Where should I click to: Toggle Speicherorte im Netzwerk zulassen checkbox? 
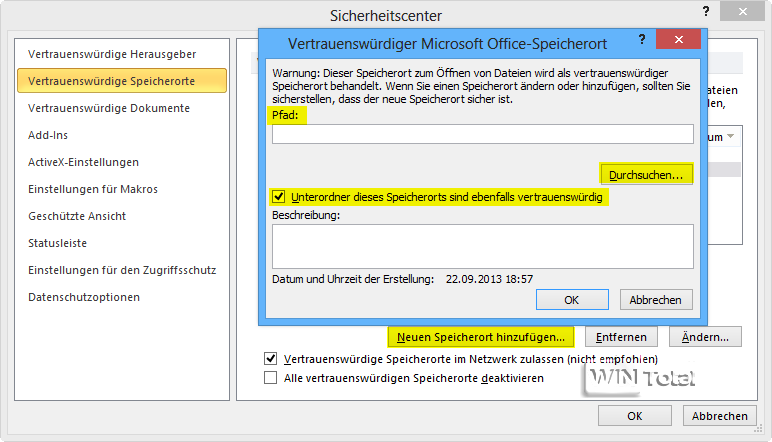pos(271,358)
